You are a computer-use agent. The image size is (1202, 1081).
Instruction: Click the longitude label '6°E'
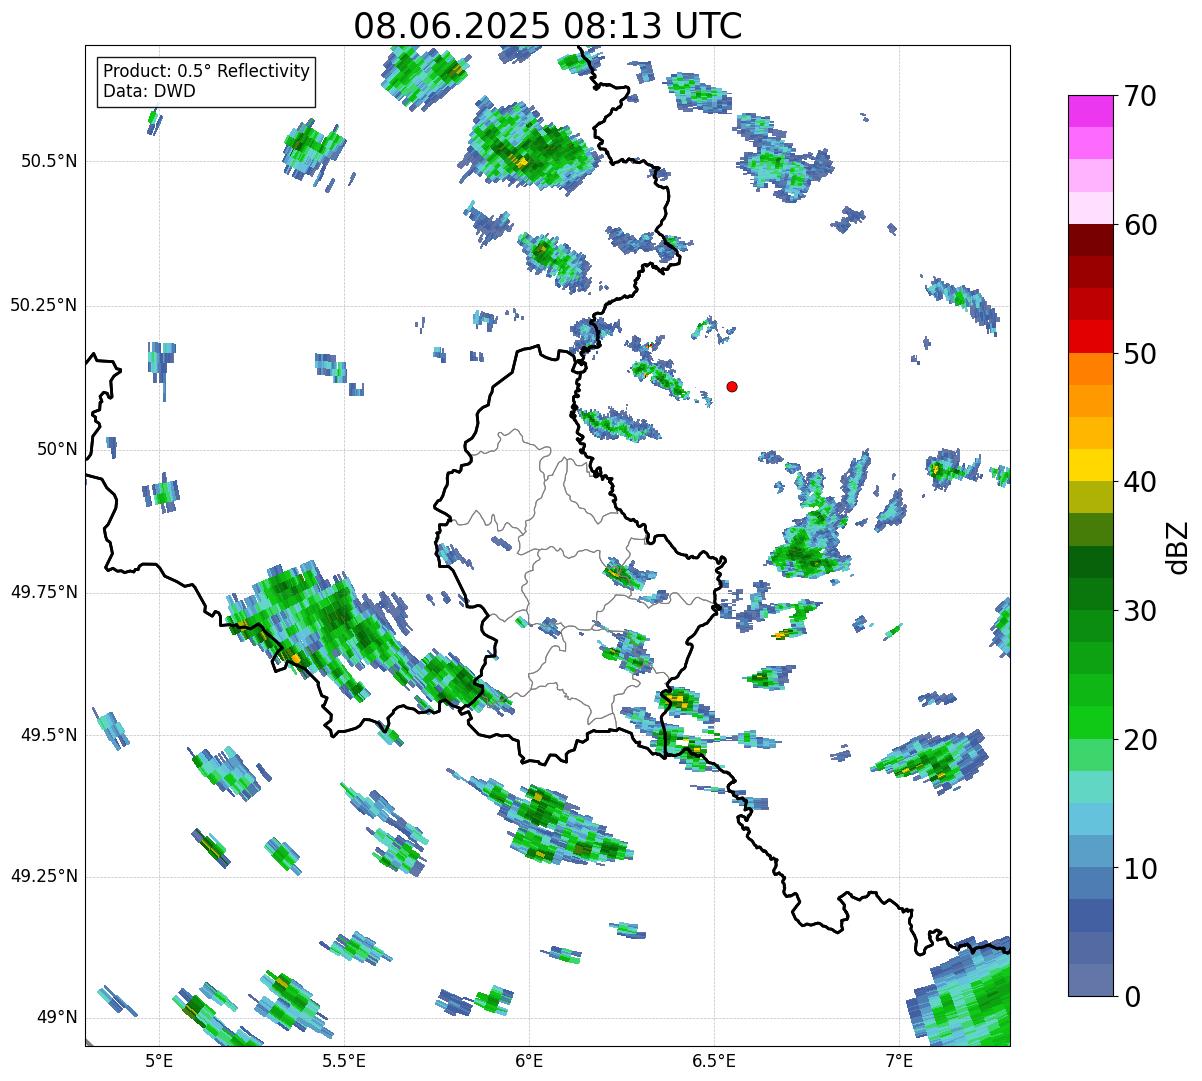click(x=529, y=1060)
